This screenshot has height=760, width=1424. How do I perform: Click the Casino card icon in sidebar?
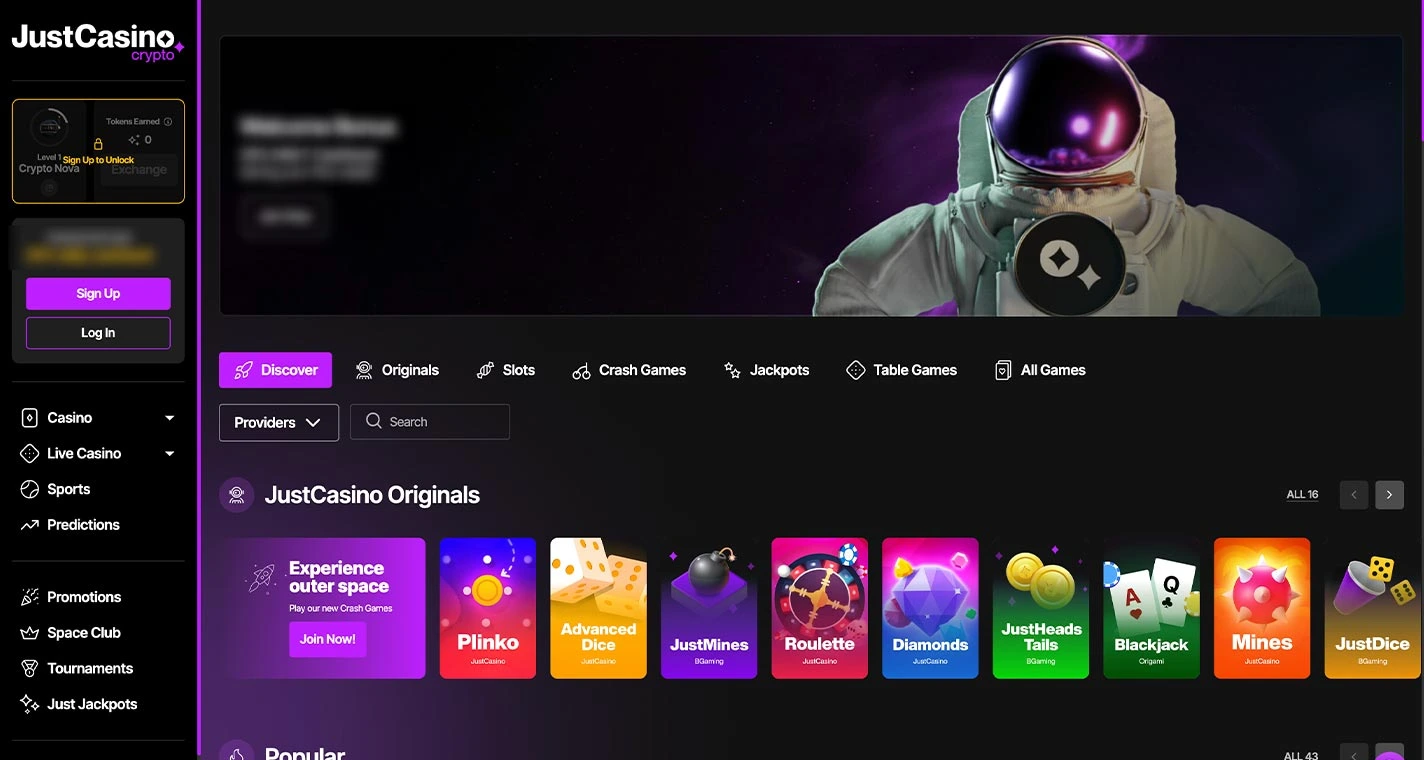[30, 418]
